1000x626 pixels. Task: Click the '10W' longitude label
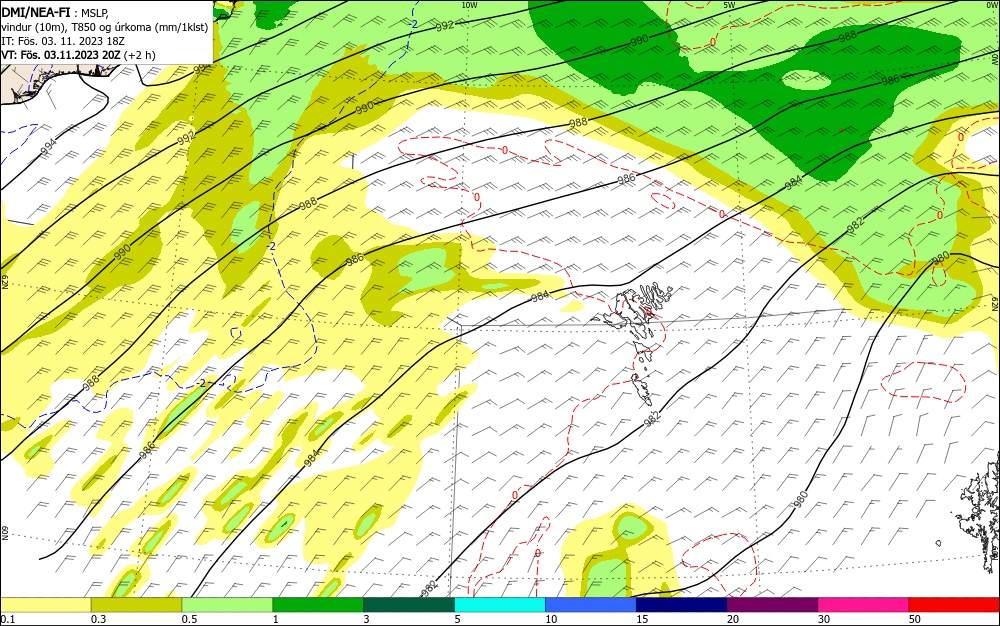click(469, 5)
